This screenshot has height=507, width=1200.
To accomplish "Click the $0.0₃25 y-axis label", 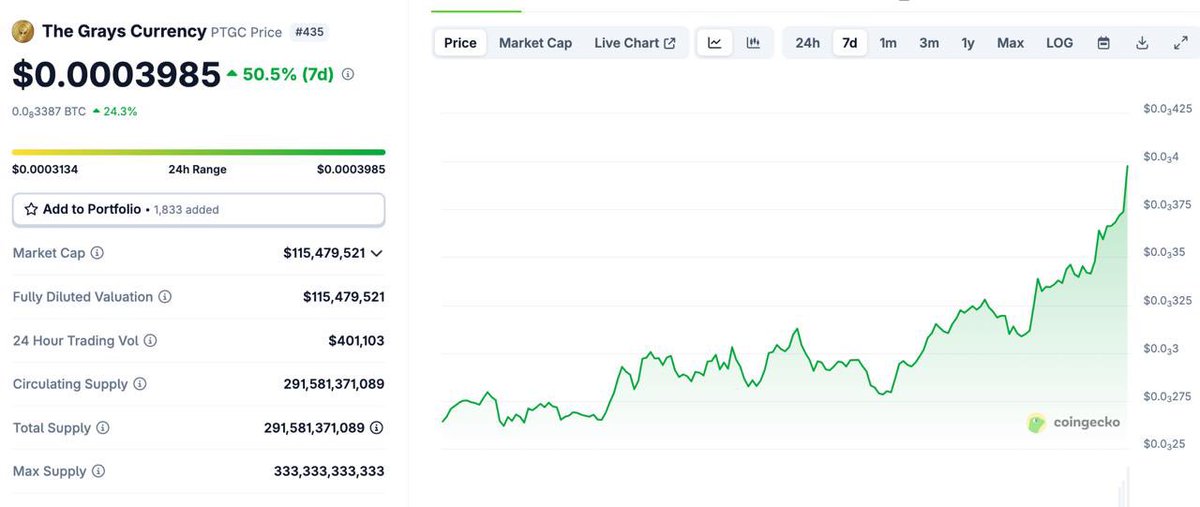I will [1165, 444].
